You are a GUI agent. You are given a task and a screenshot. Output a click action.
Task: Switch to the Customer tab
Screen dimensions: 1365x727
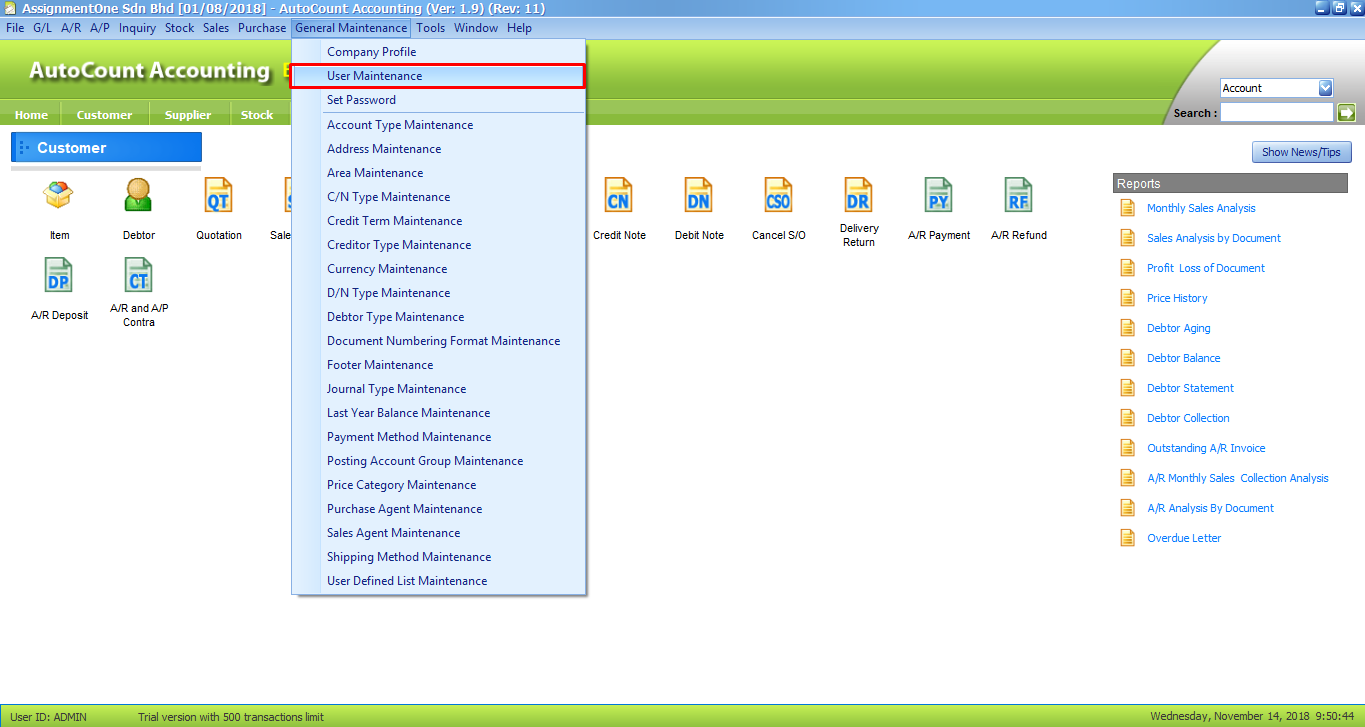105,114
